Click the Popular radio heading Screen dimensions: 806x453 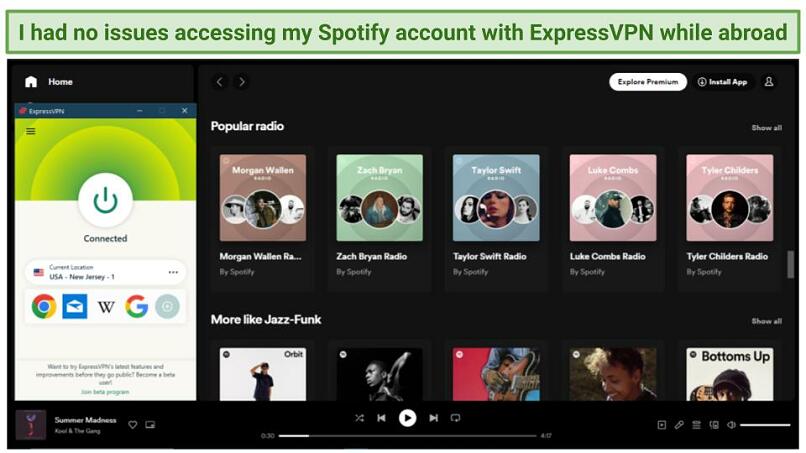tap(247, 126)
